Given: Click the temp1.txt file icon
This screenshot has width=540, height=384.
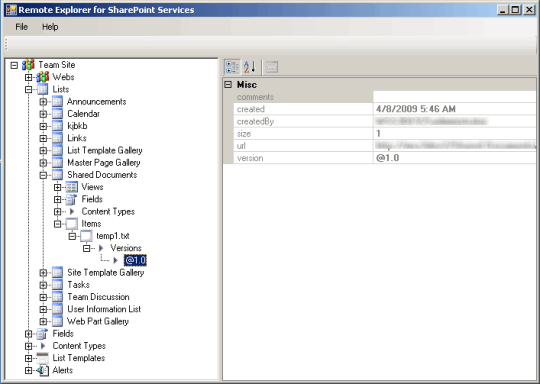Looking at the screenshot, I should 86,236.
